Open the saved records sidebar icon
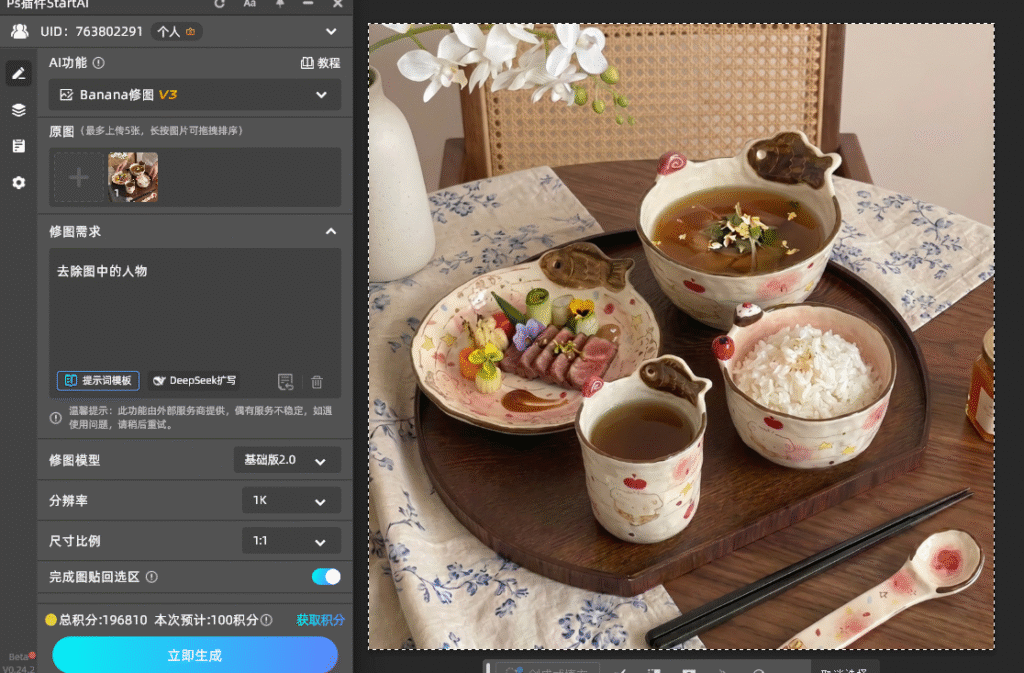Image resolution: width=1024 pixels, height=673 pixels. [18, 146]
